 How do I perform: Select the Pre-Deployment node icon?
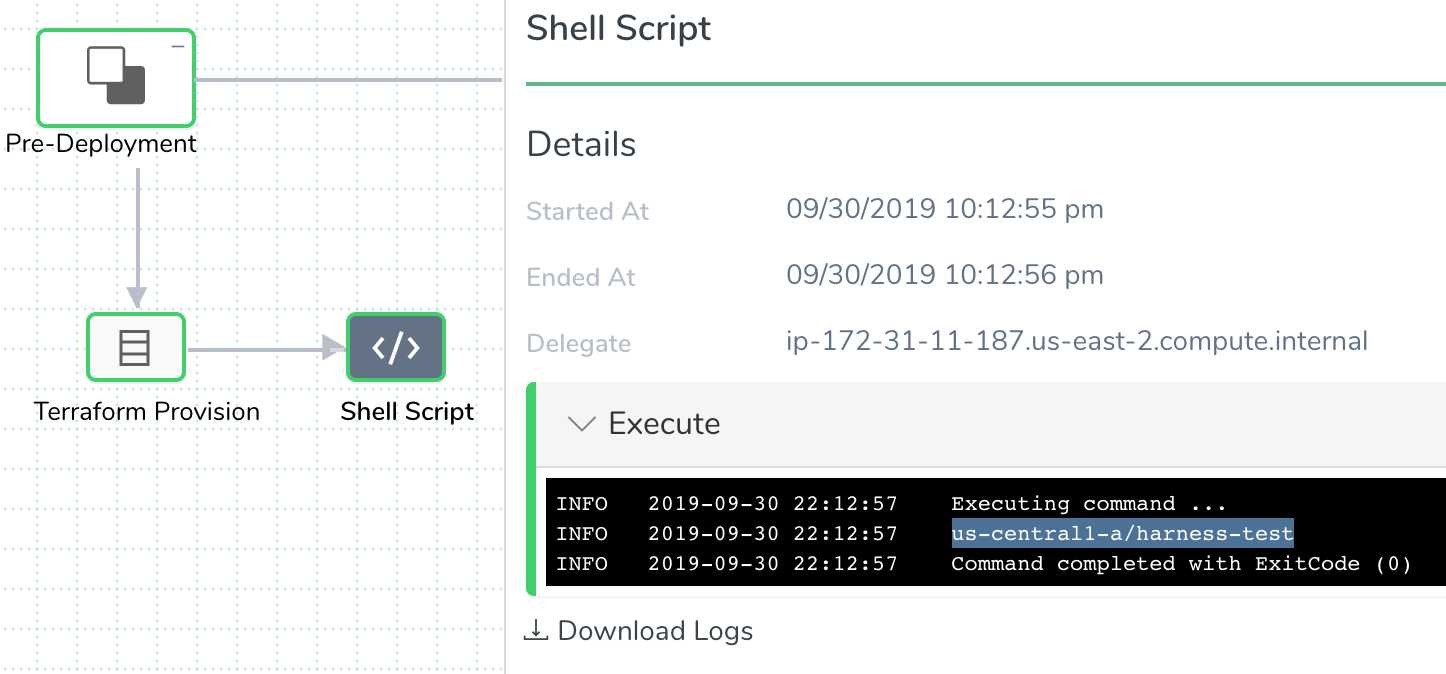pyautogui.click(x=116, y=75)
